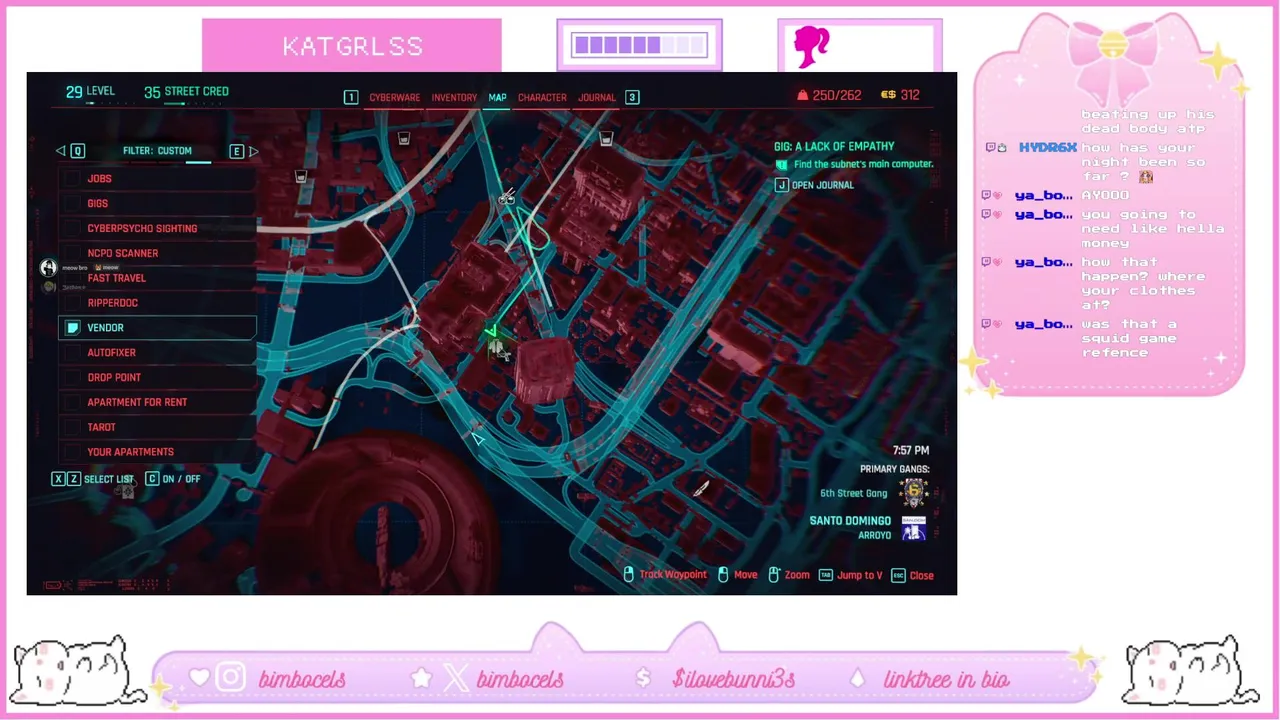Click the quest objective marker icon
The height and width of the screenshot is (720, 1280).
point(782,165)
